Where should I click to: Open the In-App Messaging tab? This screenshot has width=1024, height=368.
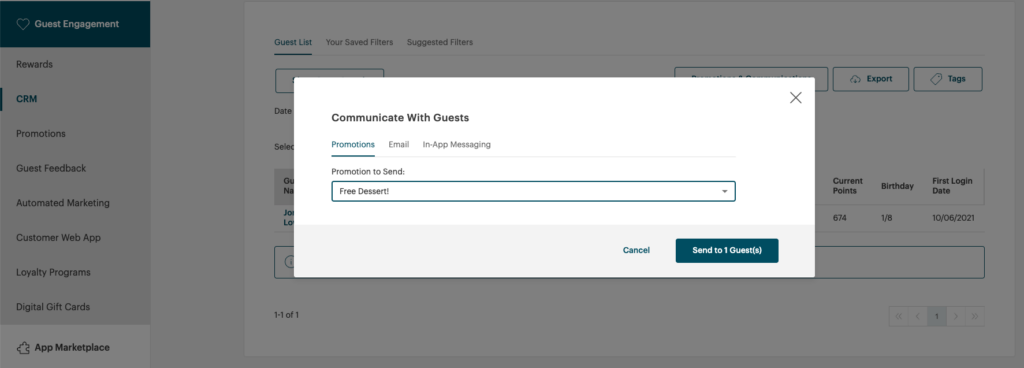click(x=456, y=145)
